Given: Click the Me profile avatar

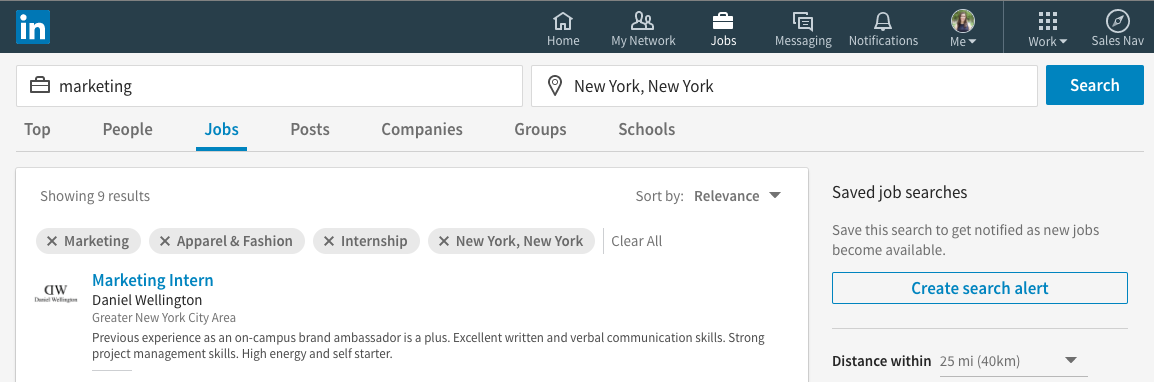Looking at the screenshot, I should tap(963, 21).
